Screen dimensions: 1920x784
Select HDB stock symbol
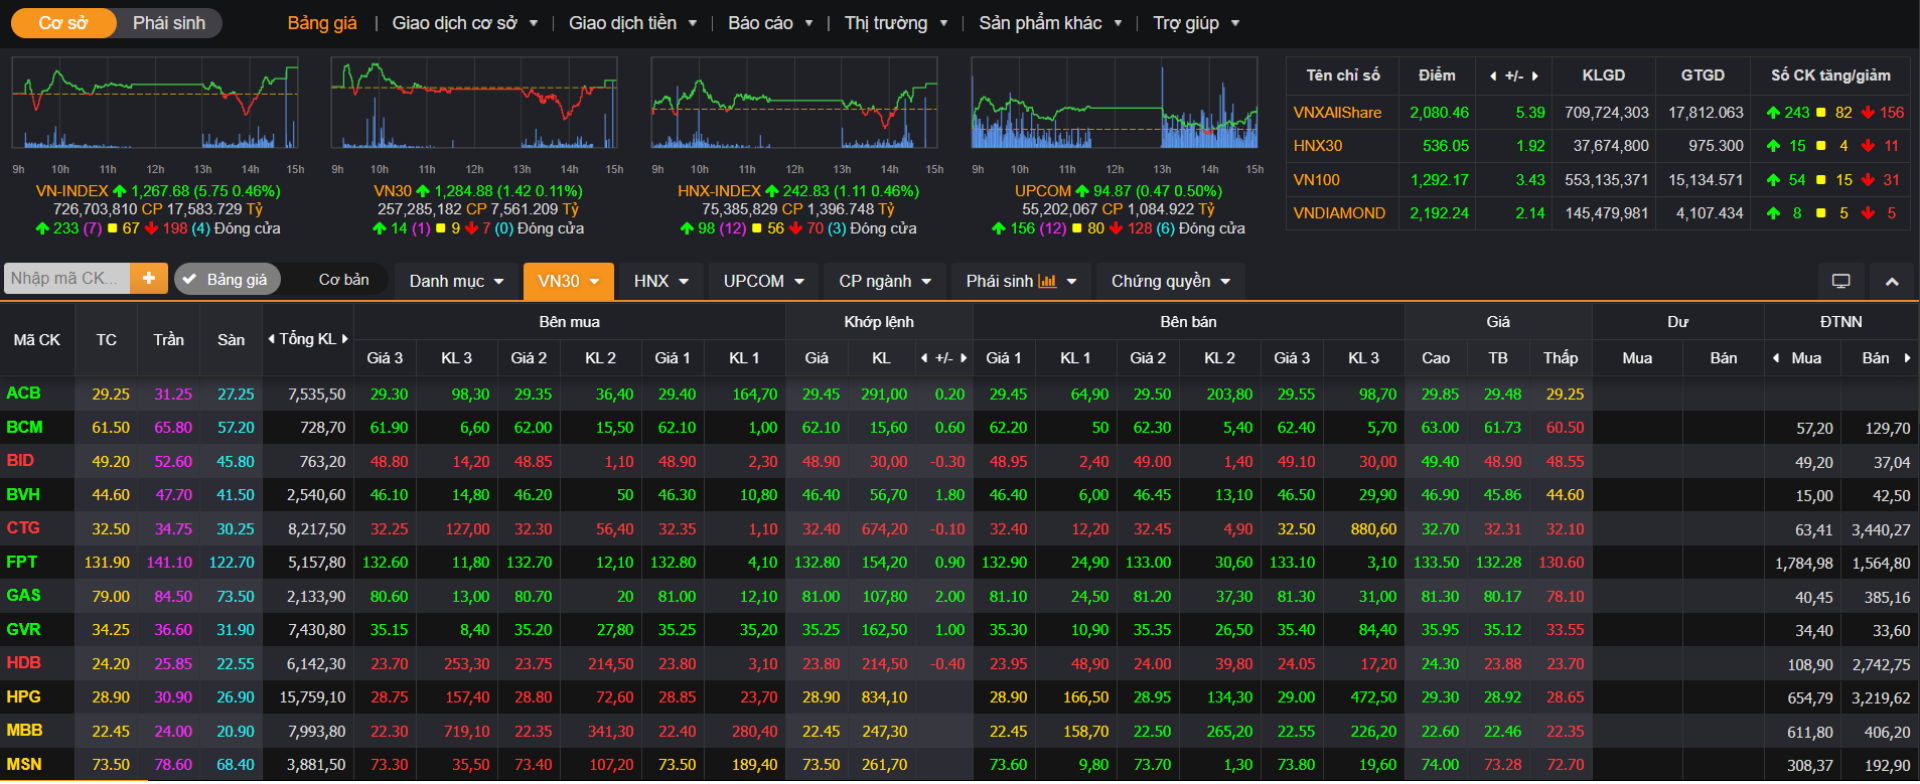(24, 663)
